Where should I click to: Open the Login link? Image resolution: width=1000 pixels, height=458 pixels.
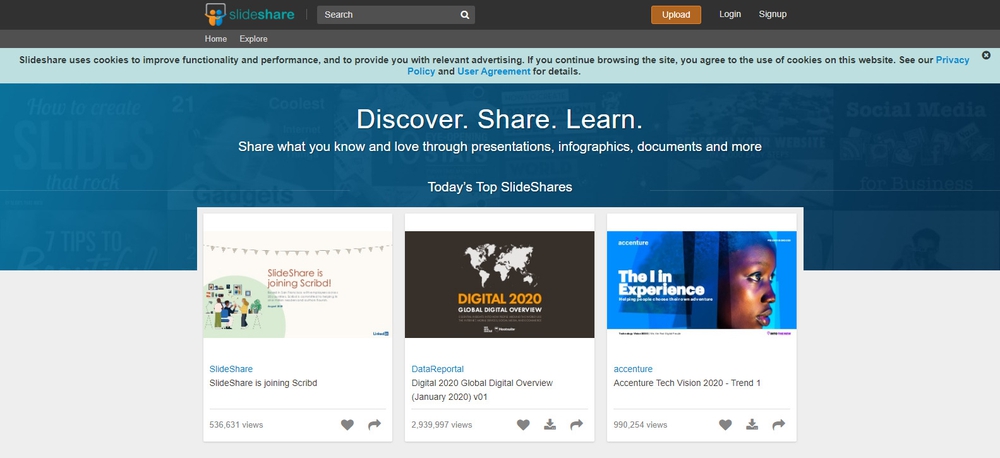pyautogui.click(x=730, y=14)
